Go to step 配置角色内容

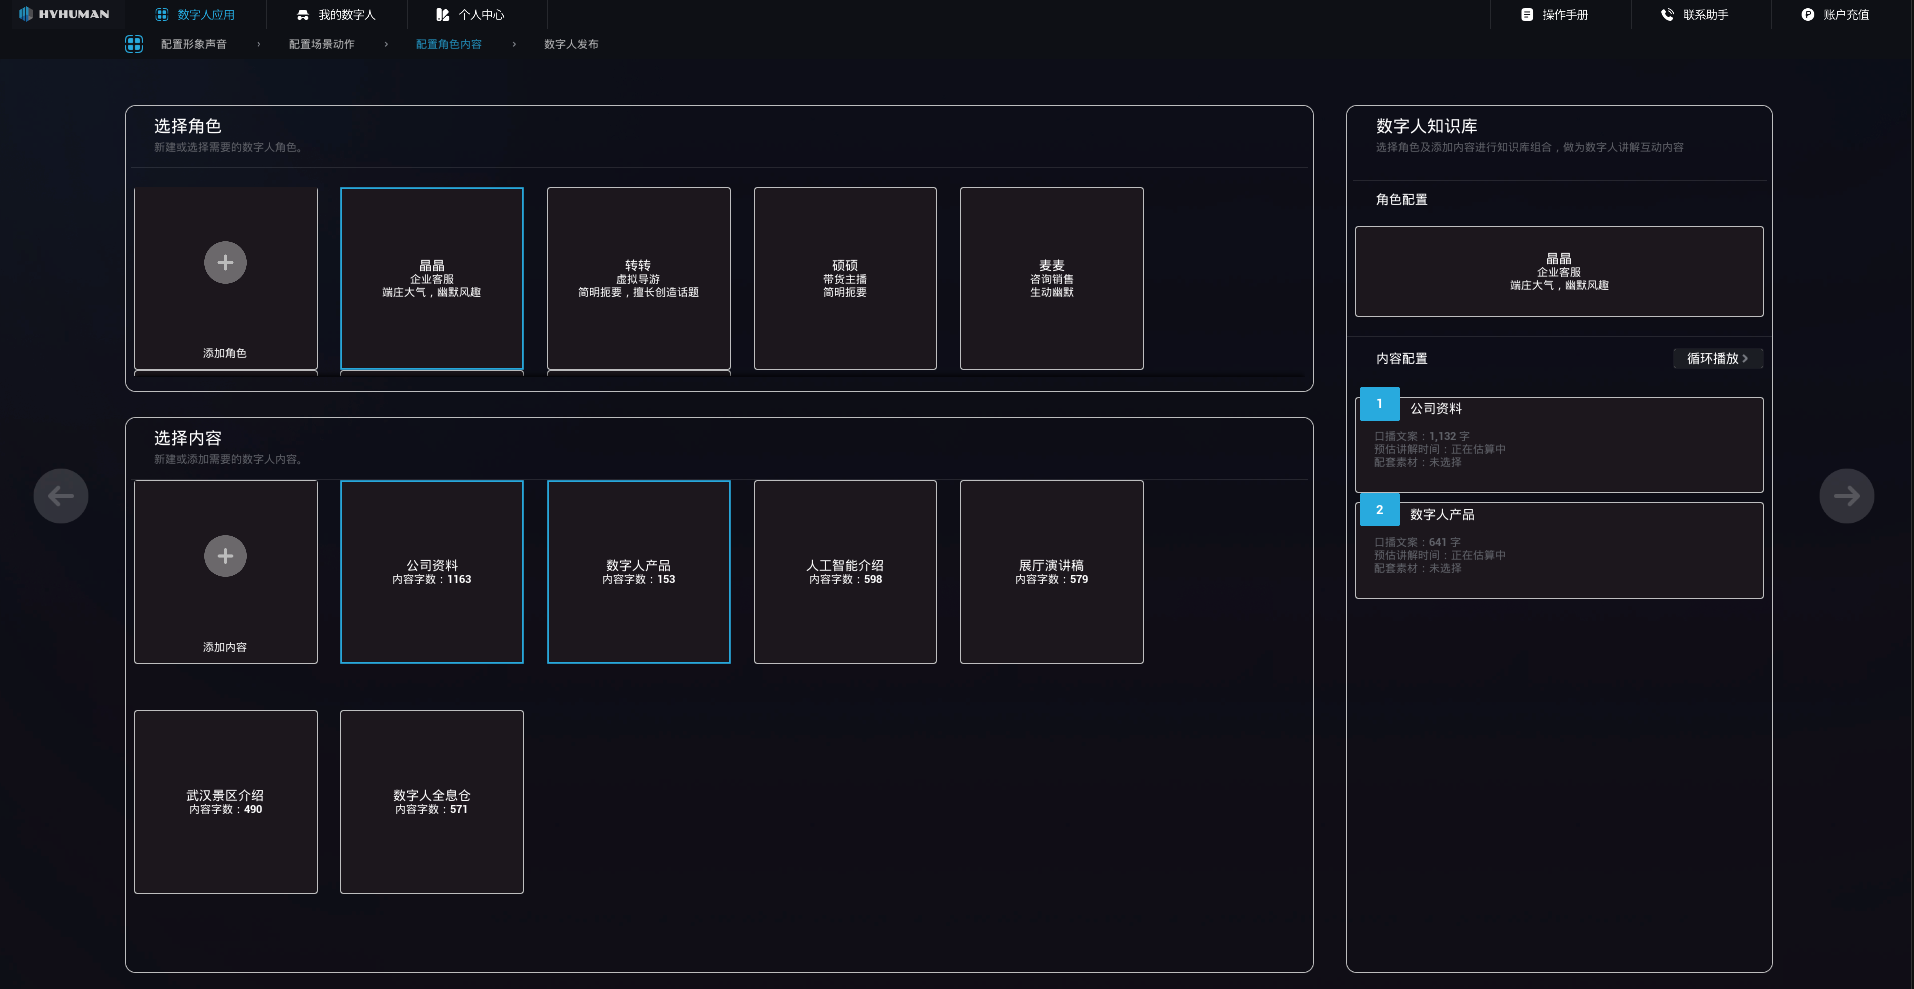click(449, 44)
